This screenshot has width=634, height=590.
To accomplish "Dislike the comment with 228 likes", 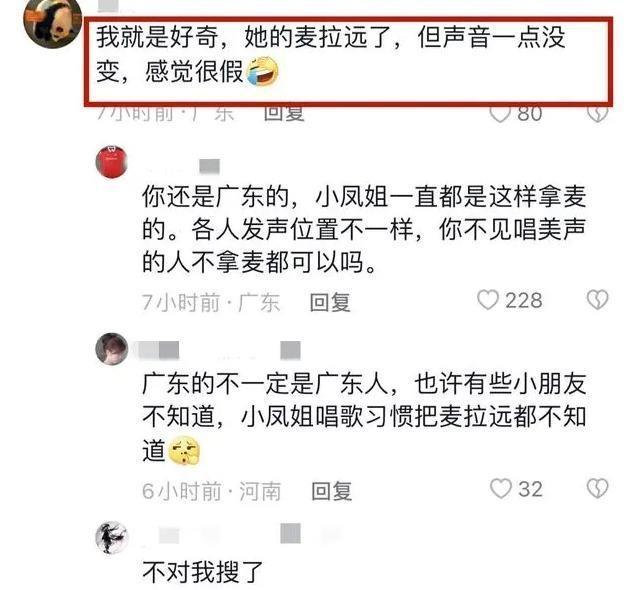I will [597, 300].
